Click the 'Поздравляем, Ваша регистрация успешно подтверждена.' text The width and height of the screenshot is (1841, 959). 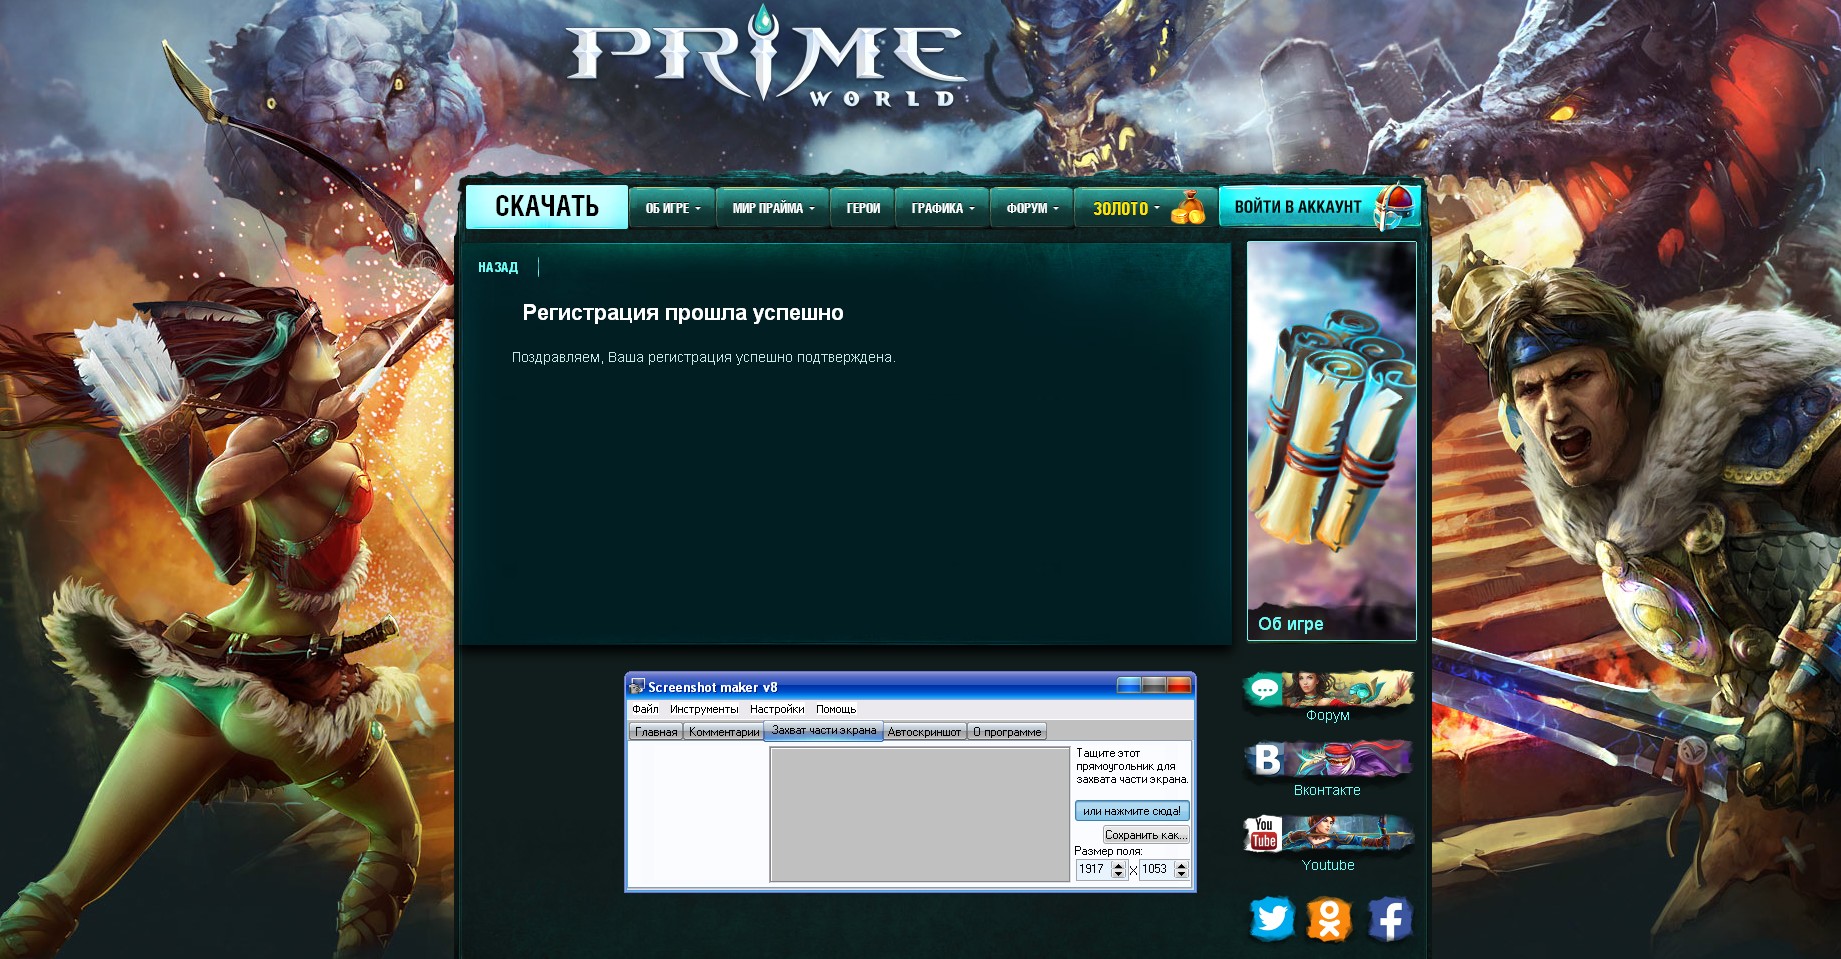(704, 357)
